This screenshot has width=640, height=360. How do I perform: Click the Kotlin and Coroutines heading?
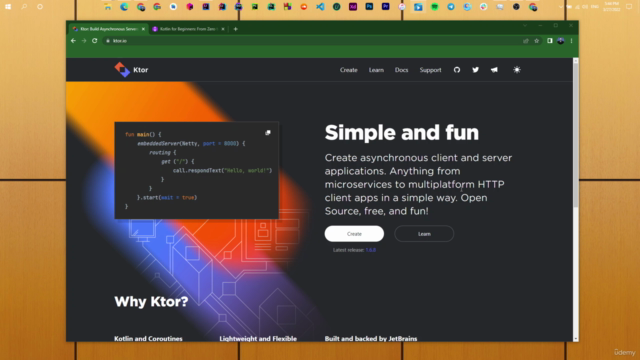point(148,339)
